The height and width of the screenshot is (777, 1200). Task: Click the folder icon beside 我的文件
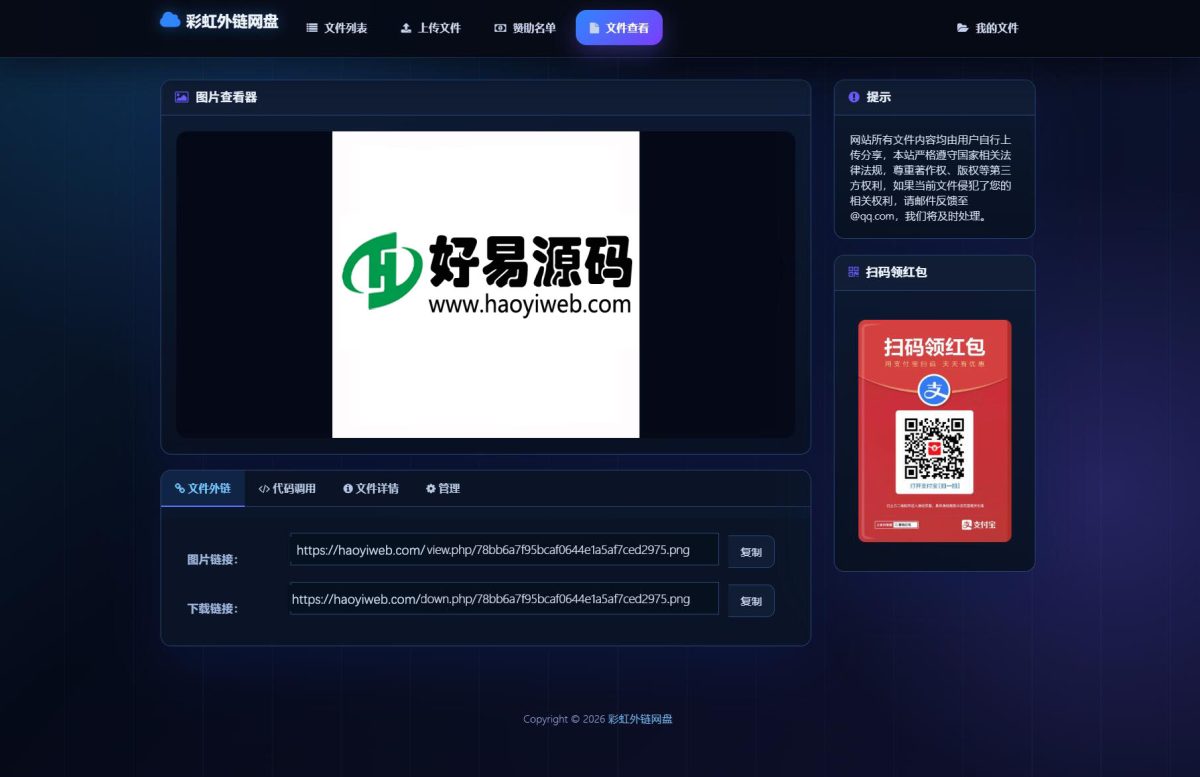963,28
